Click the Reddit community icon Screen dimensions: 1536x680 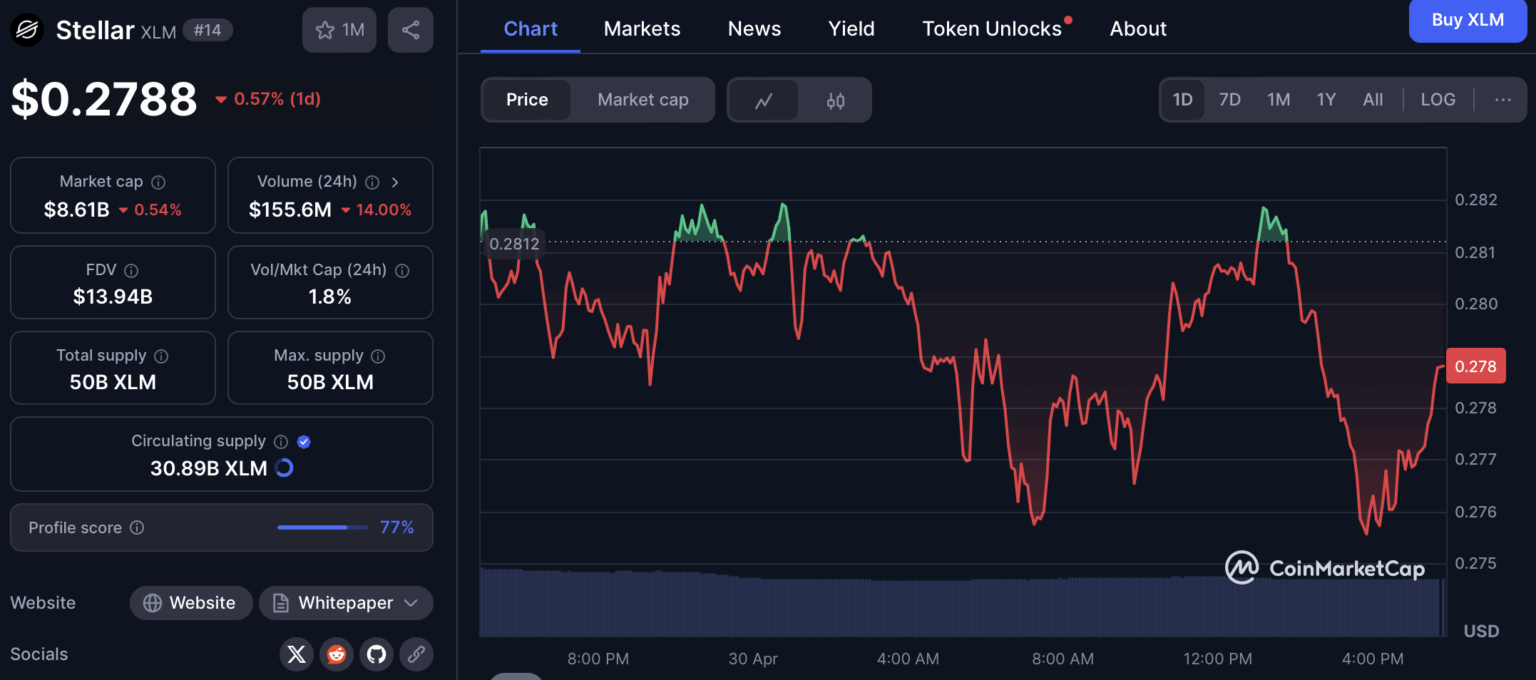336,654
